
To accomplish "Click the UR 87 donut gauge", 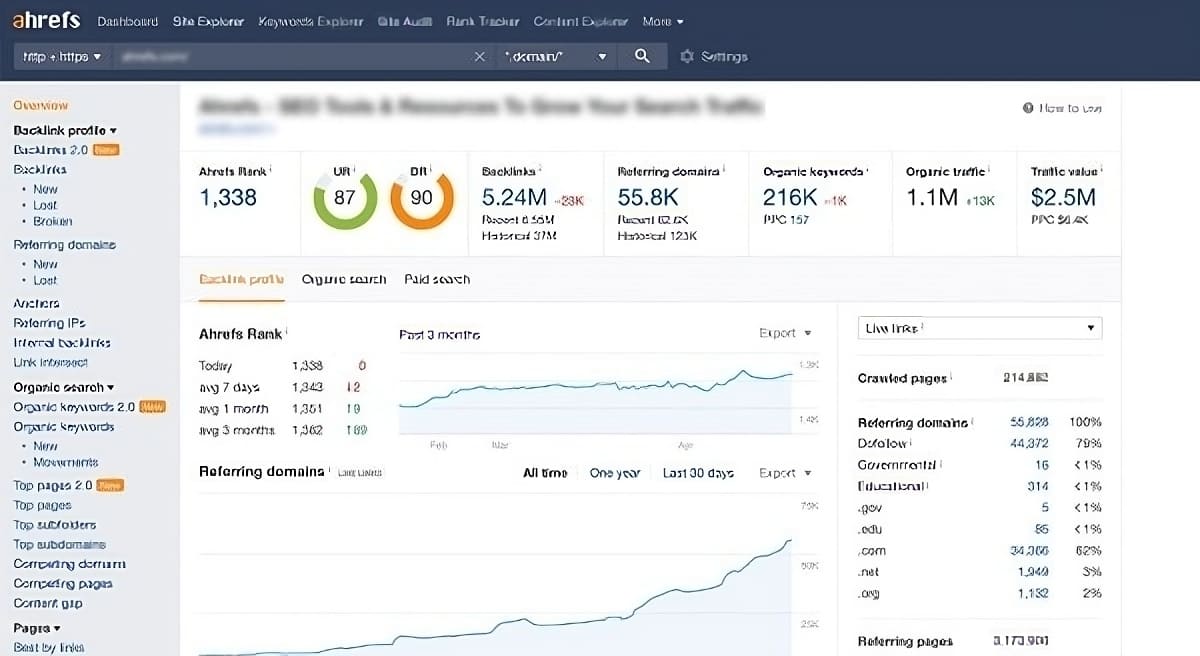I will 344,198.
